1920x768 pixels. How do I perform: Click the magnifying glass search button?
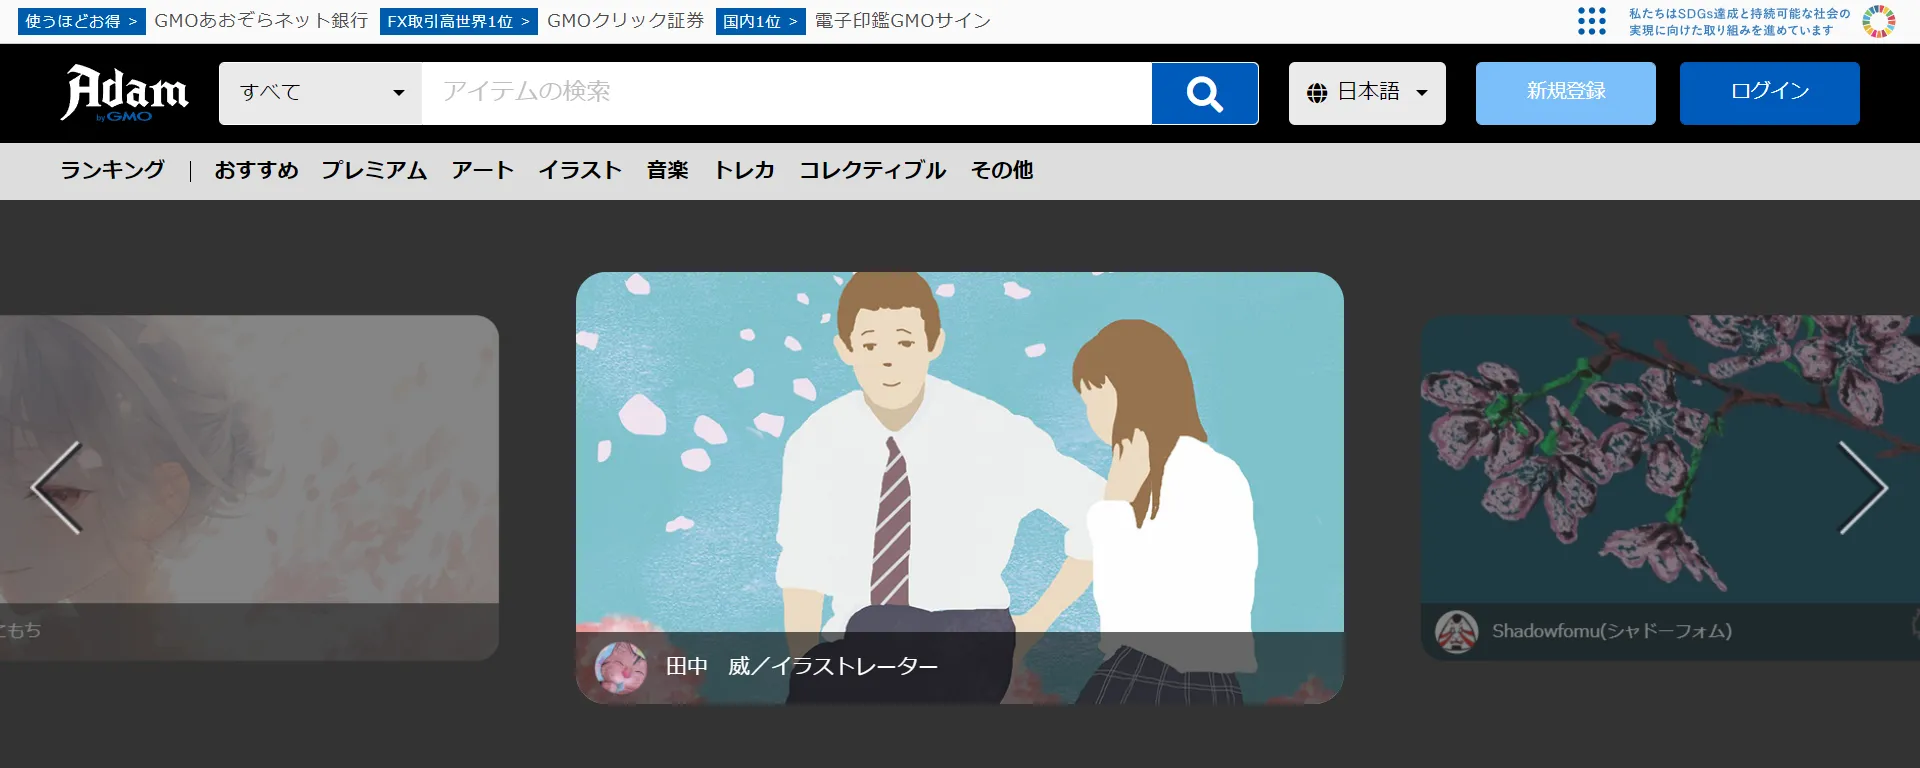coord(1204,93)
